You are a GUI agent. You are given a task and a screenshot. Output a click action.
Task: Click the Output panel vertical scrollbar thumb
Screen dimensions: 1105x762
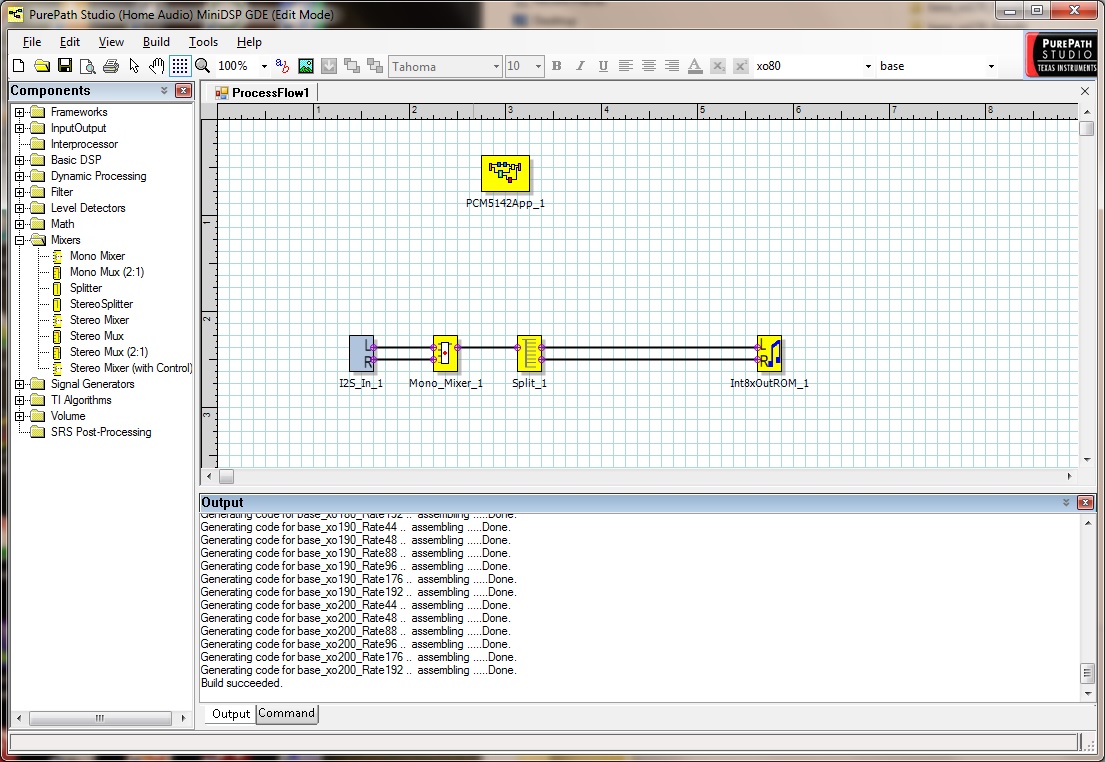(1087, 672)
